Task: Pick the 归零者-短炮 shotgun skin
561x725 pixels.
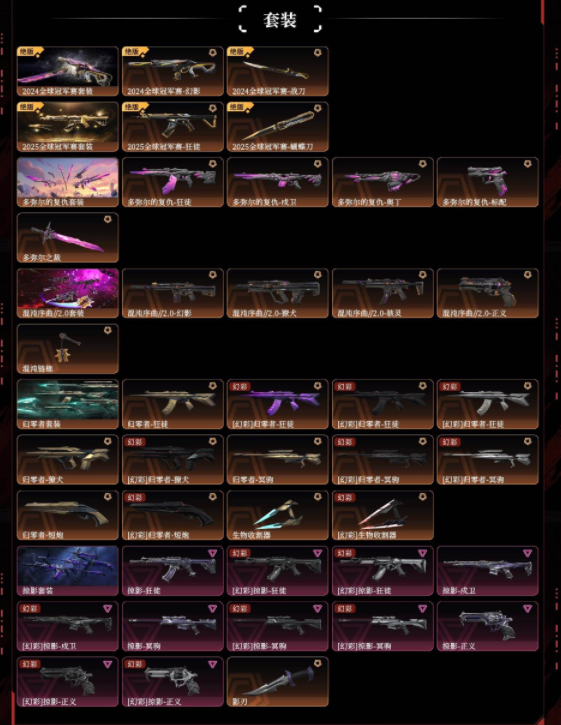Action: click(68, 515)
